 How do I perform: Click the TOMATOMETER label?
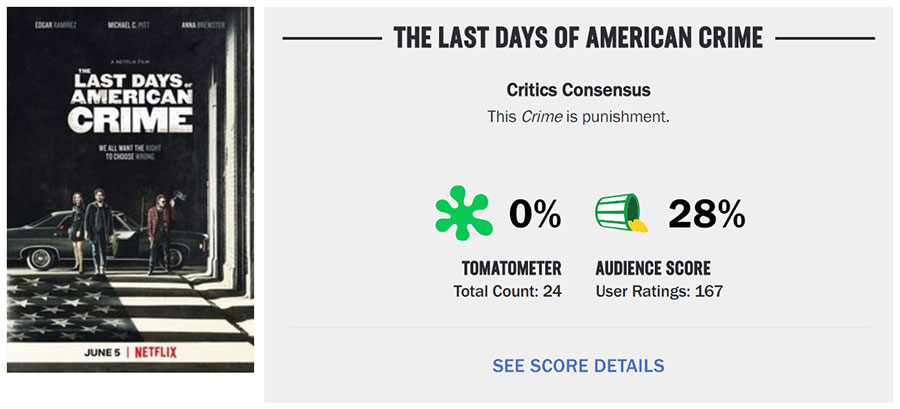[511, 268]
